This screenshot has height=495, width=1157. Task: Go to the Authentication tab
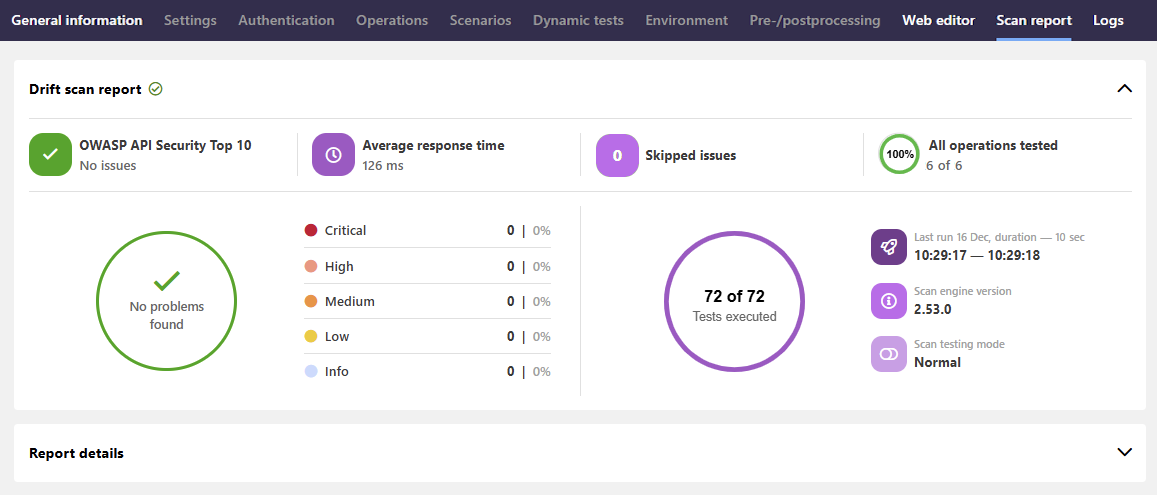click(286, 20)
